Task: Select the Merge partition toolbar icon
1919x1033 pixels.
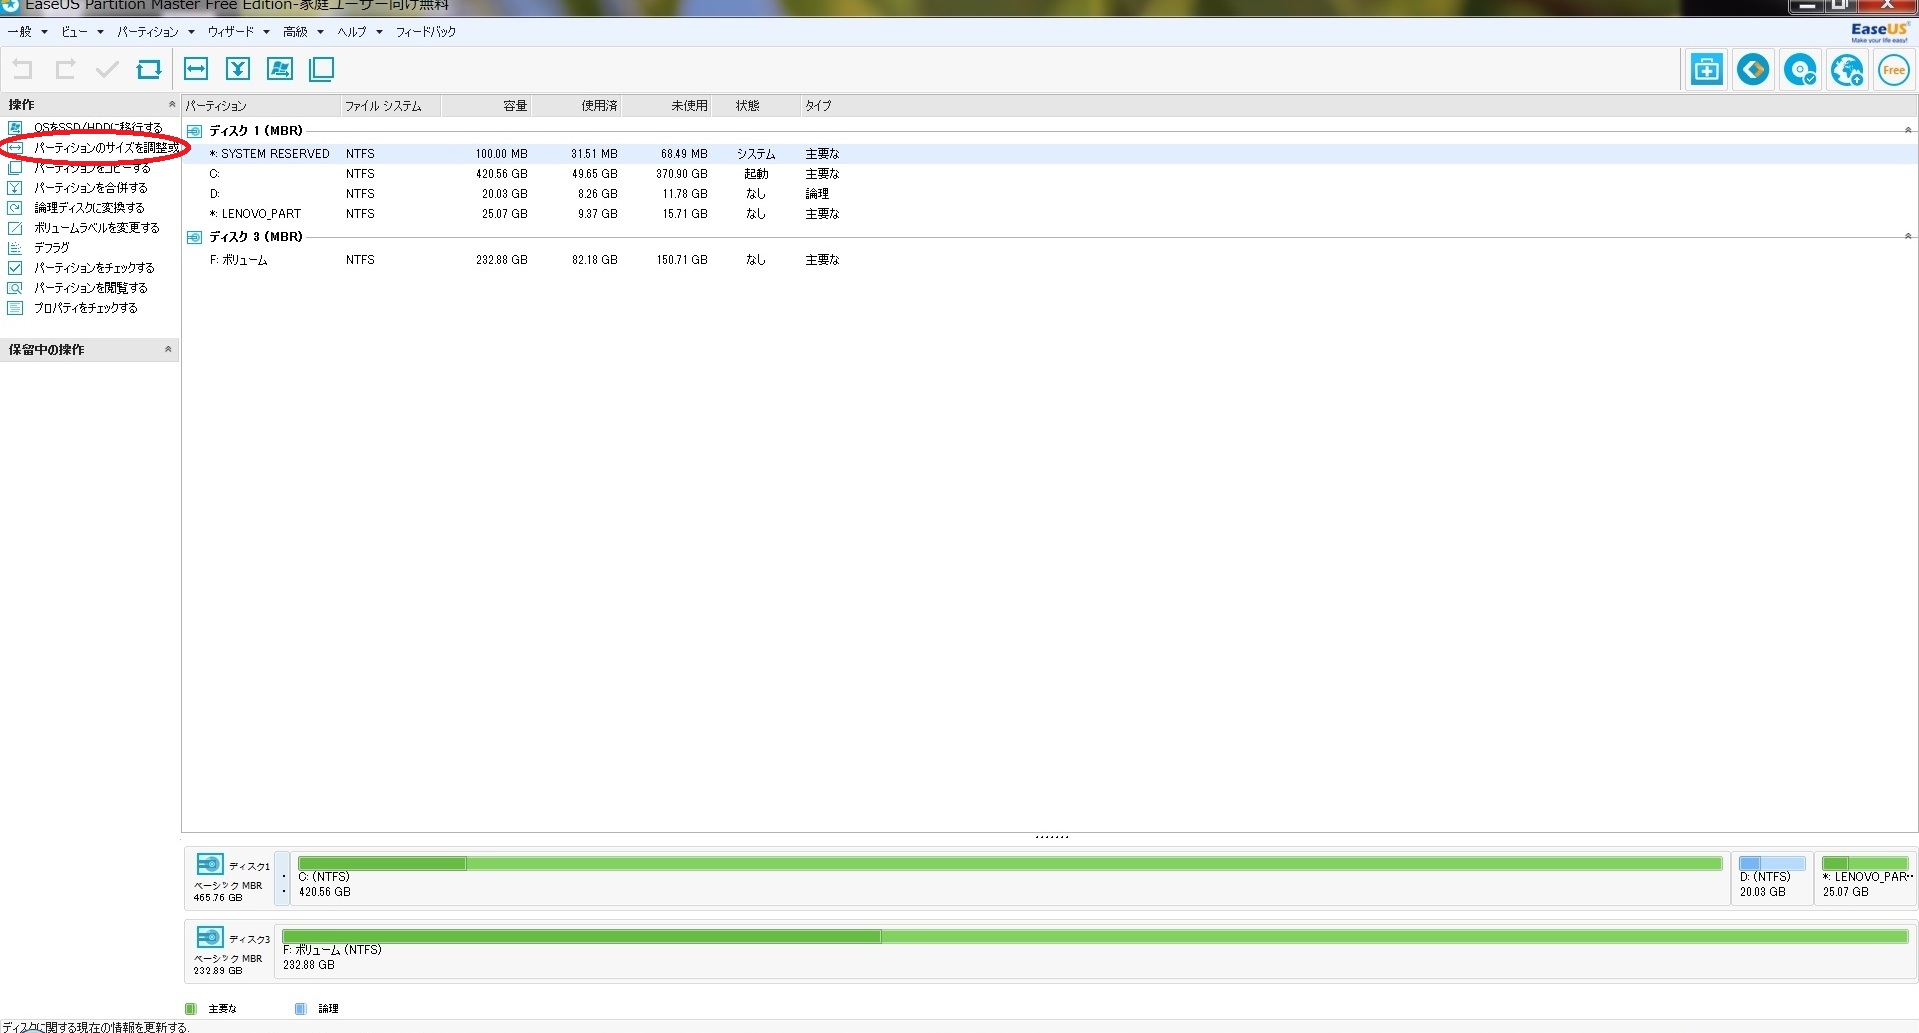Action: pos(238,69)
